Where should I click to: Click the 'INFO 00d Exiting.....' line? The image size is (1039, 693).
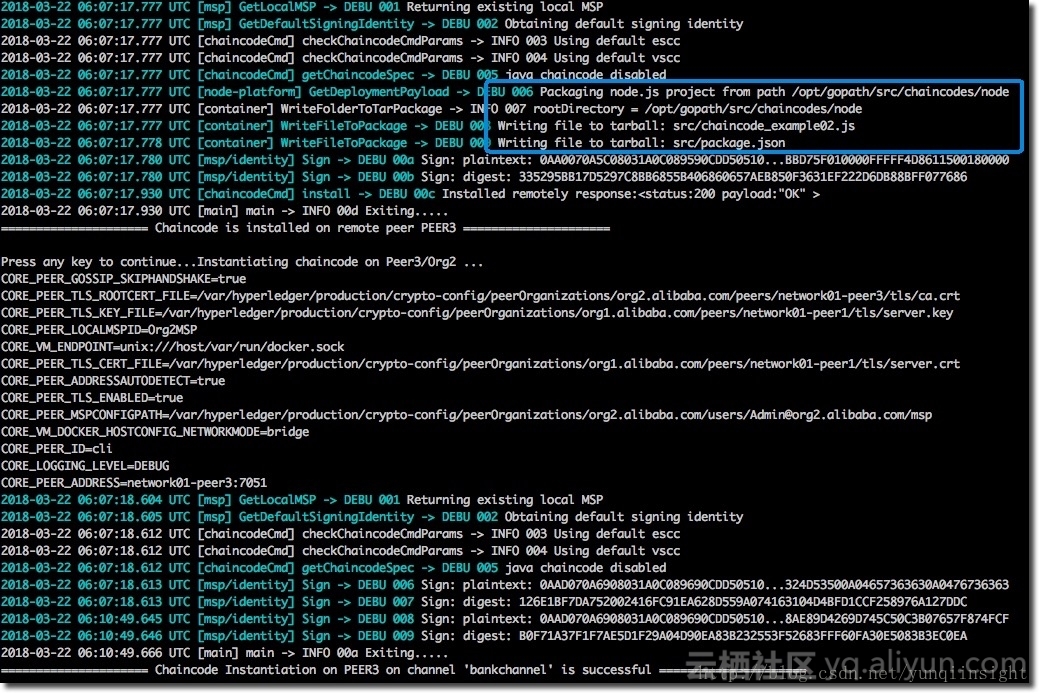(x=225, y=211)
